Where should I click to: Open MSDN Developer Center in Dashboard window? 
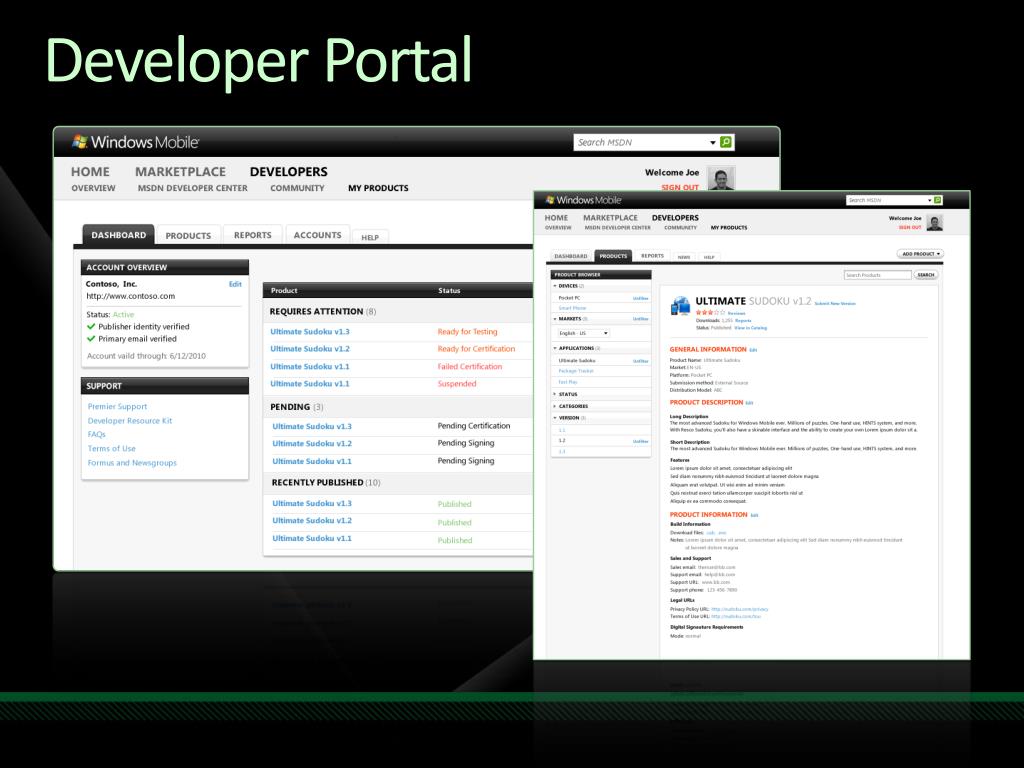(193, 188)
